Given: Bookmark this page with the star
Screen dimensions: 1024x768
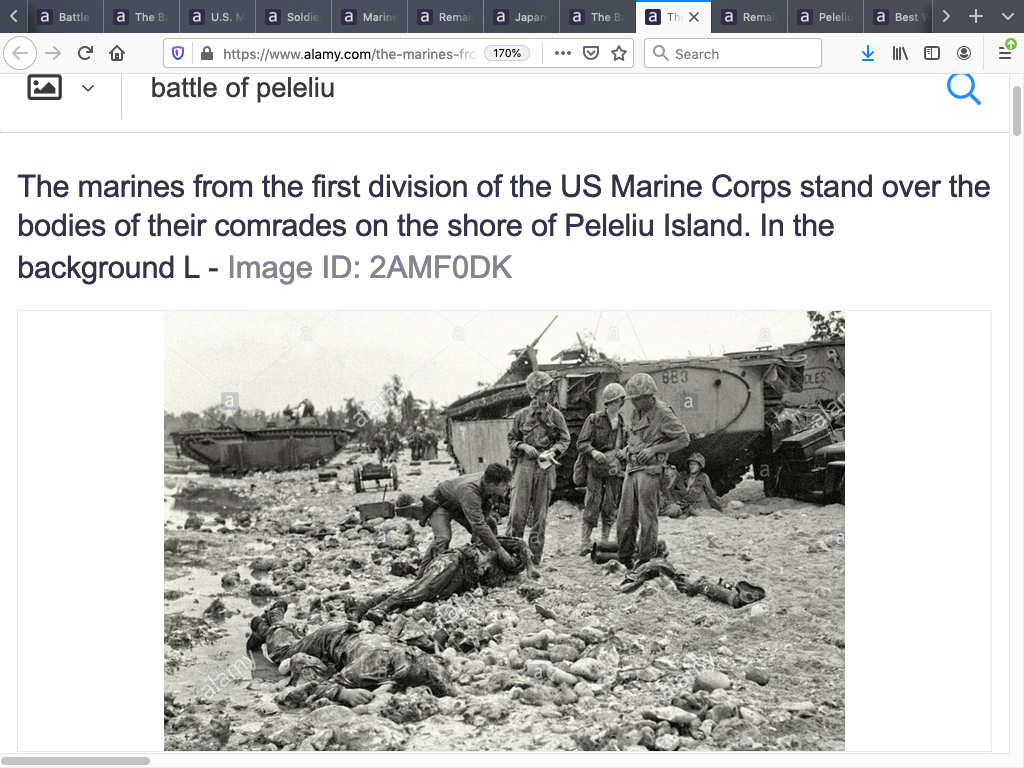Looking at the screenshot, I should tap(619, 54).
